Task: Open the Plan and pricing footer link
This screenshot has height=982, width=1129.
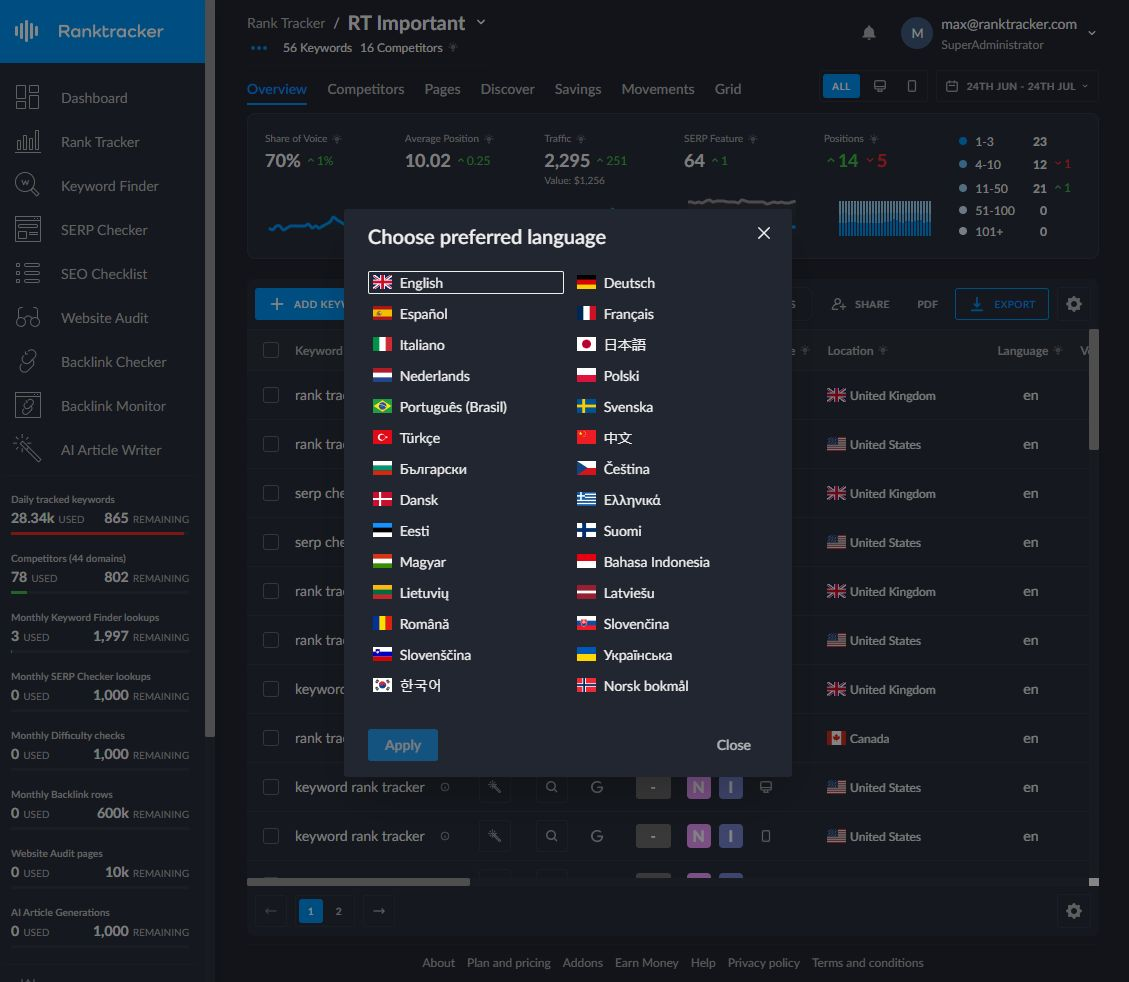Action: coord(508,963)
